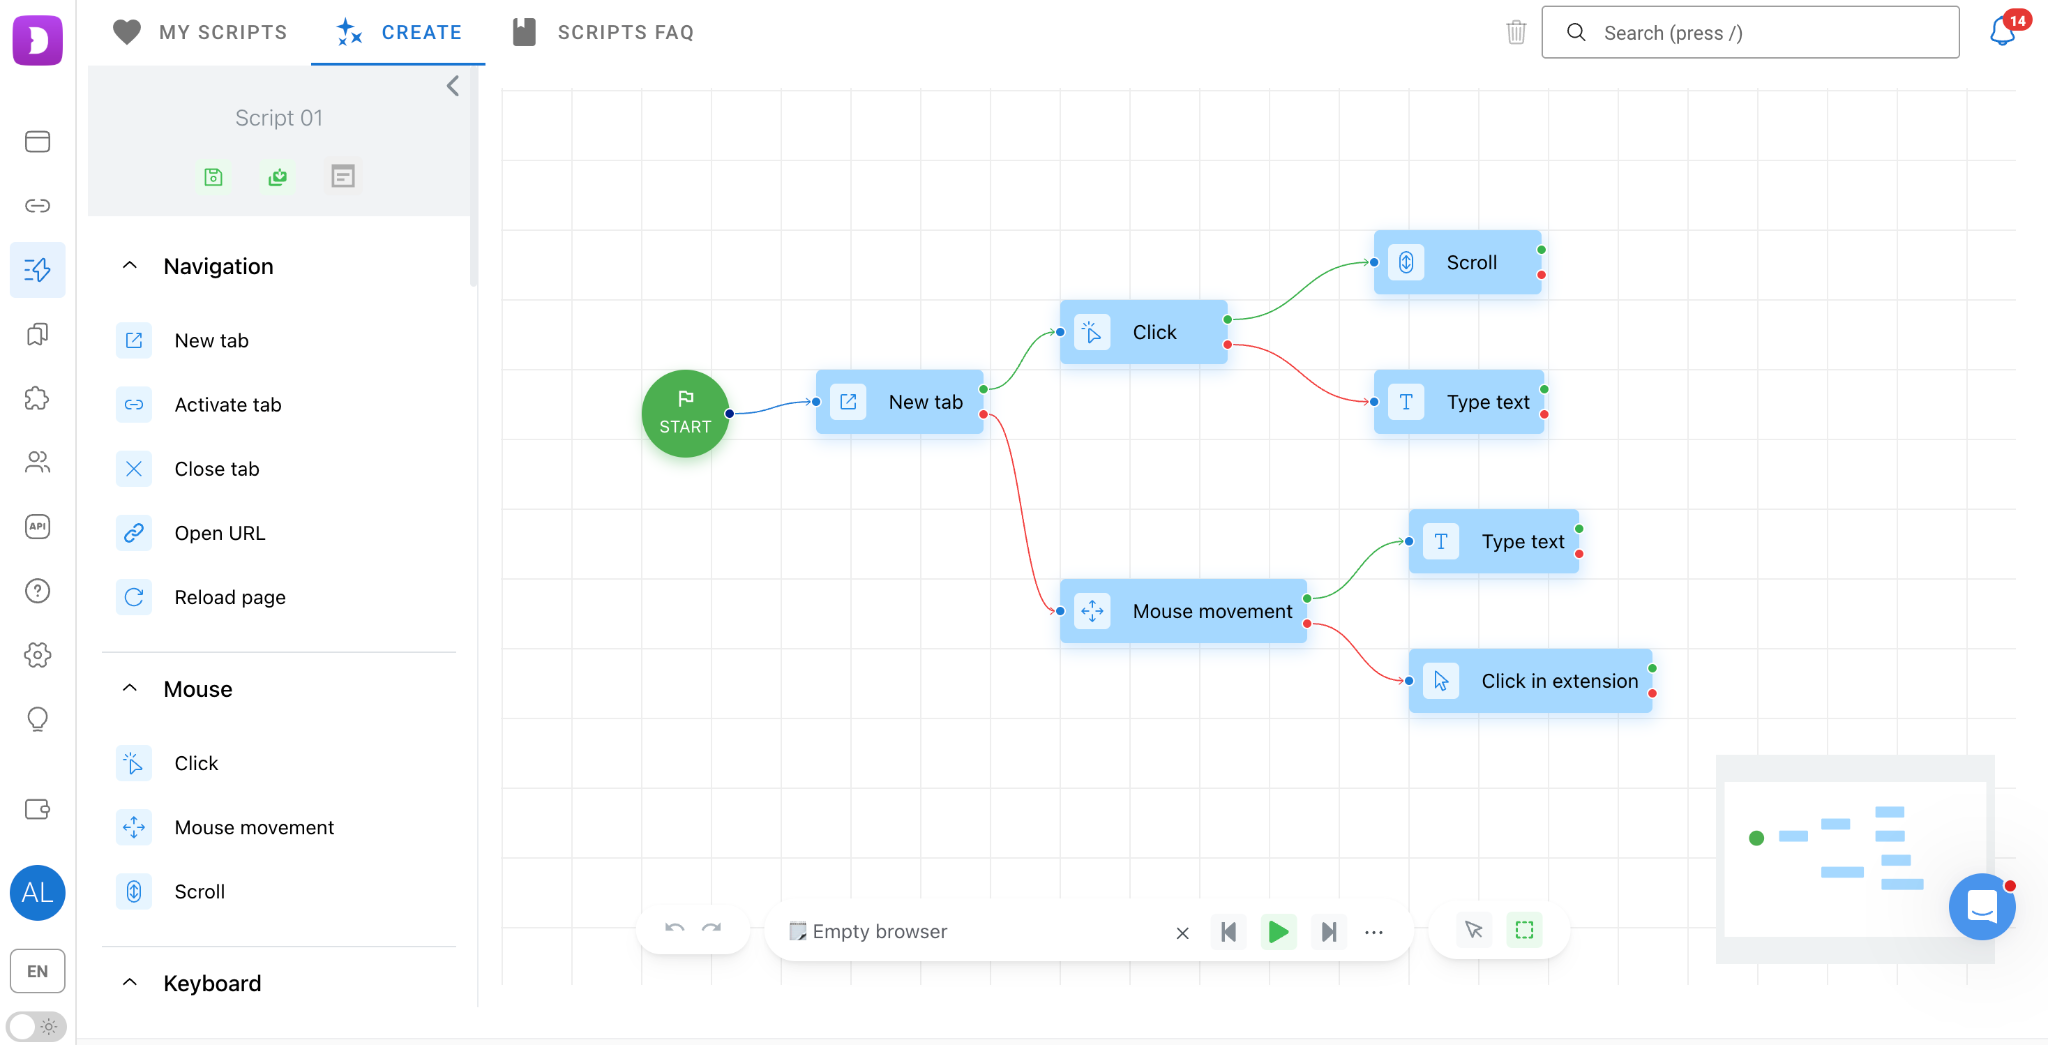This screenshot has width=2048, height=1045.
Task: Collapse the Mouse section
Action: pos(130,689)
